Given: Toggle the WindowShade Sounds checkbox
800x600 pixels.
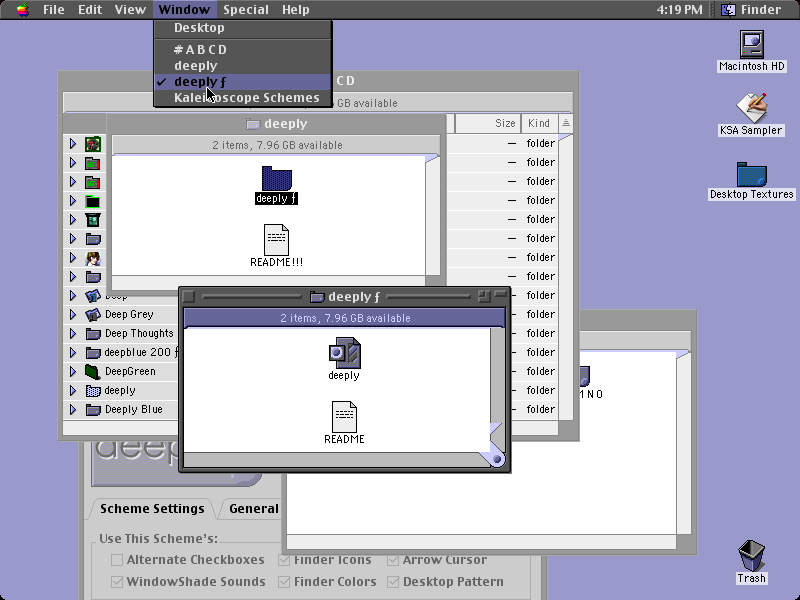Looking at the screenshot, I should (117, 582).
